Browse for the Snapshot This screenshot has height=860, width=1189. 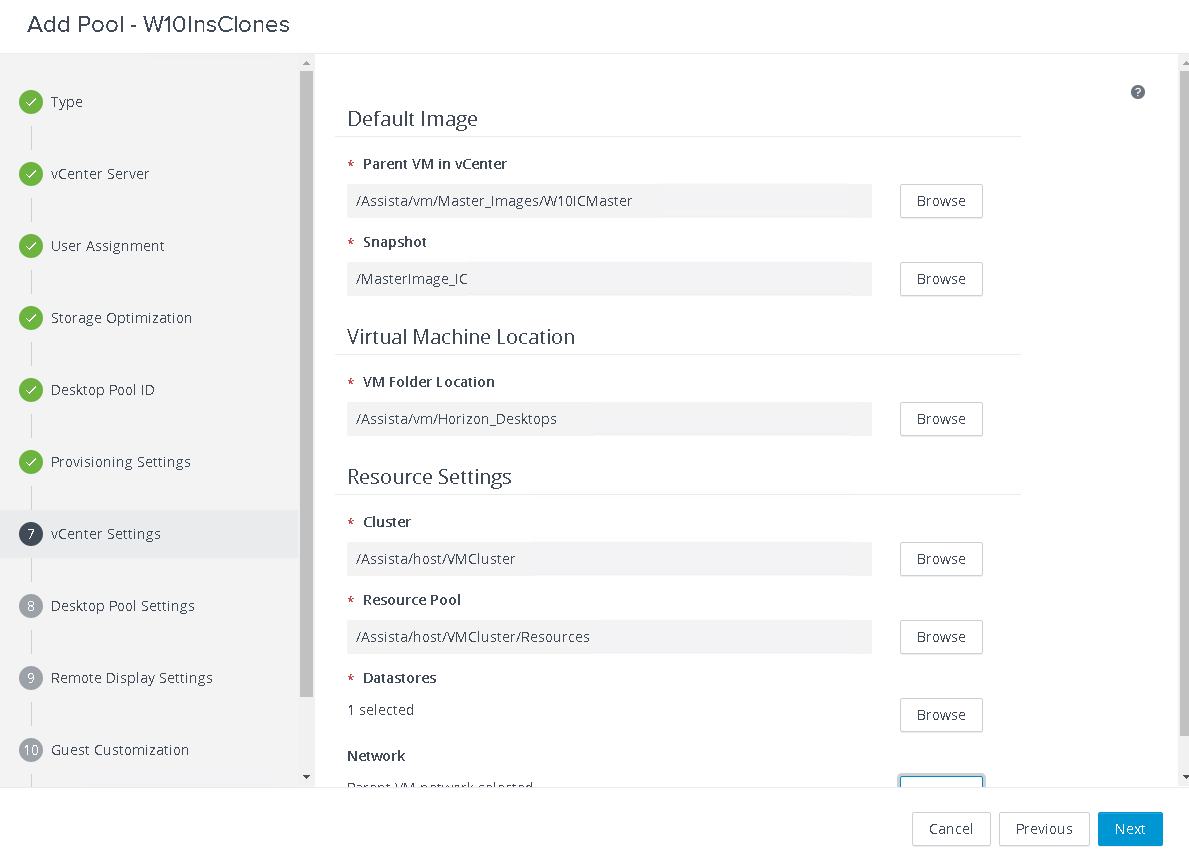pos(940,279)
